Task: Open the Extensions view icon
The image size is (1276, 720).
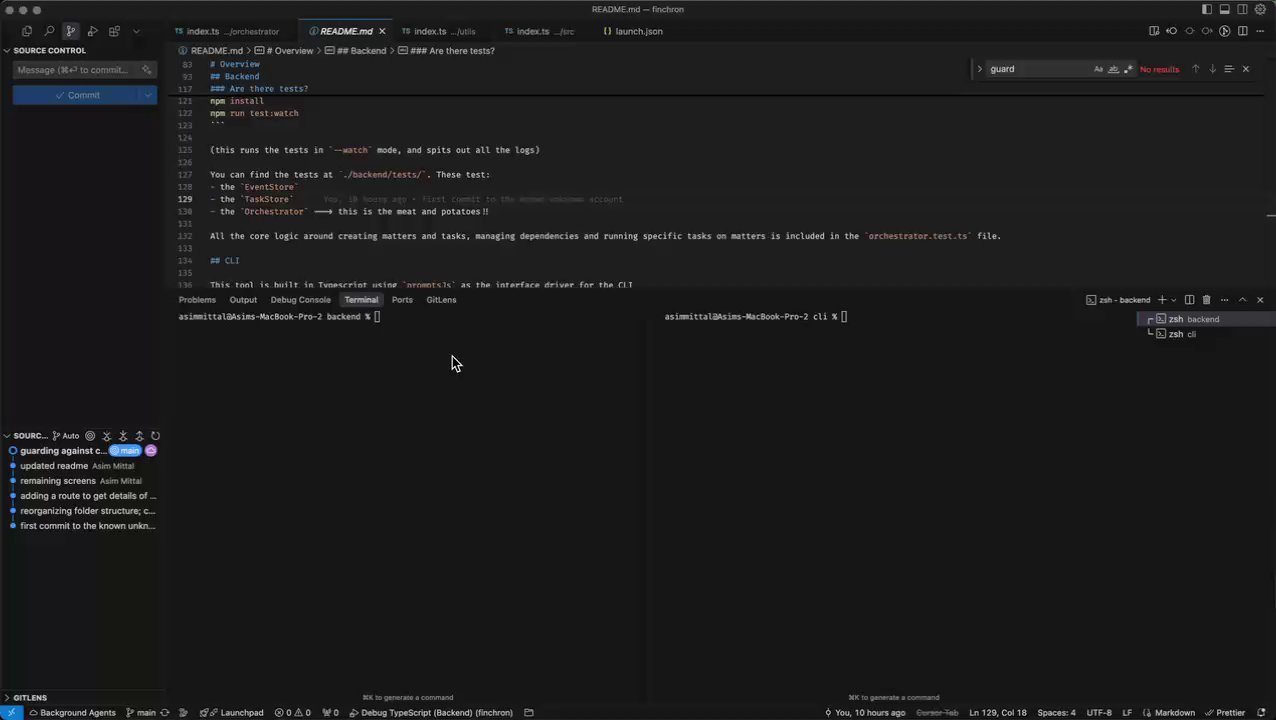Action: [x=115, y=31]
